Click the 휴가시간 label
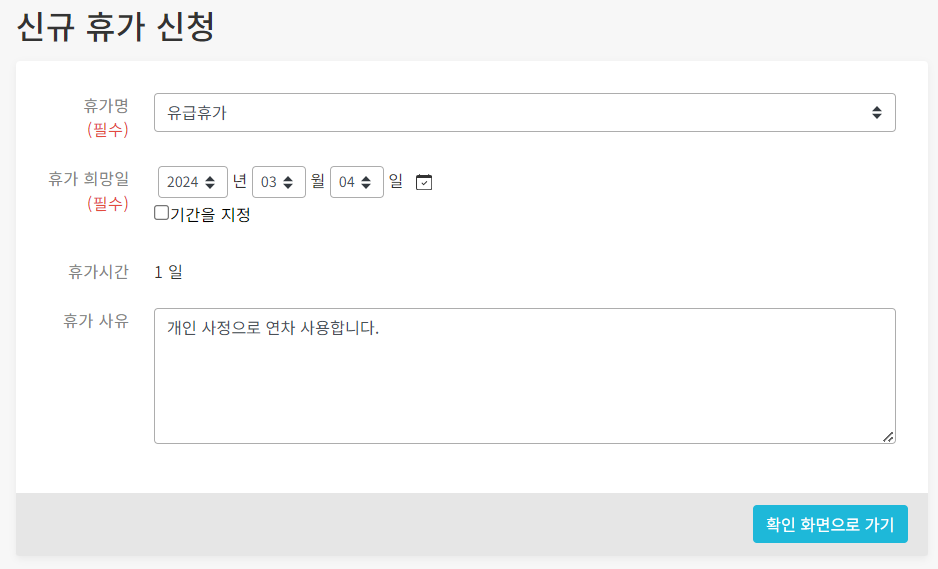 98,271
